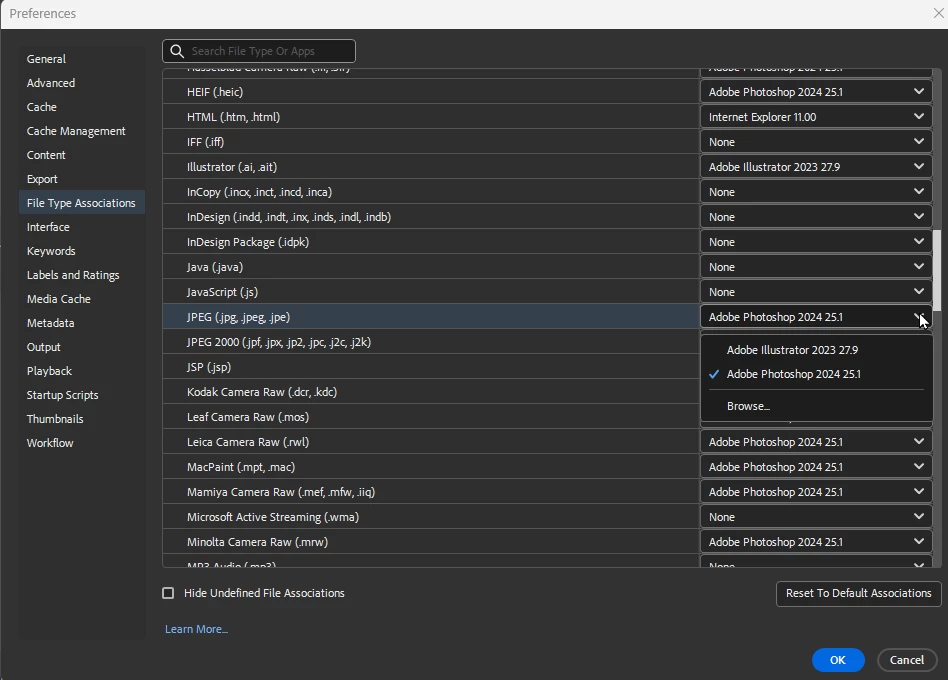The height and width of the screenshot is (680, 948).
Task: Switch to Advanced preferences
Action: [51, 83]
